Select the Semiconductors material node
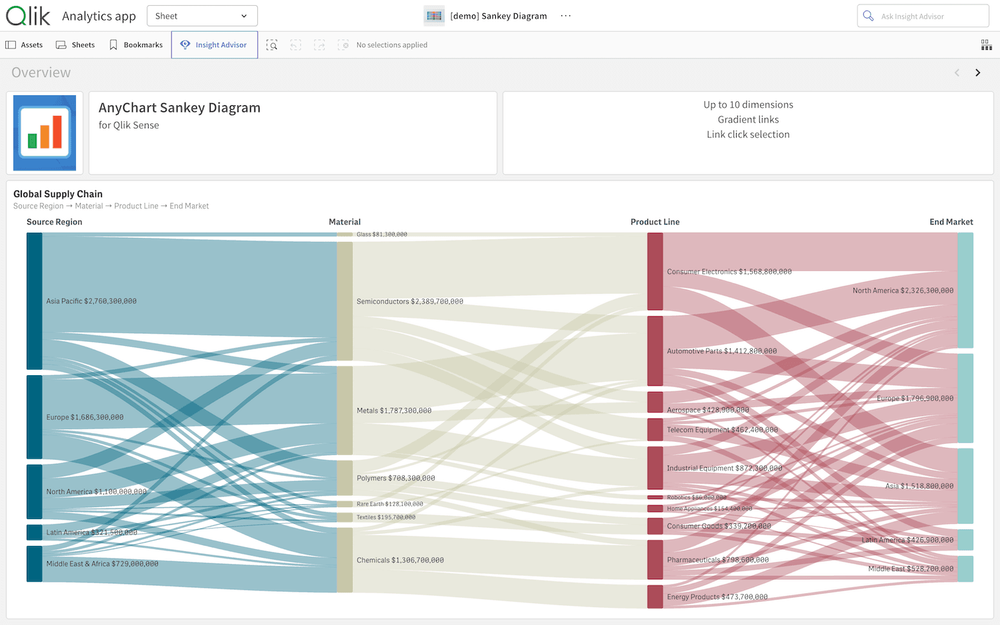The height and width of the screenshot is (625, 1000). click(x=345, y=301)
